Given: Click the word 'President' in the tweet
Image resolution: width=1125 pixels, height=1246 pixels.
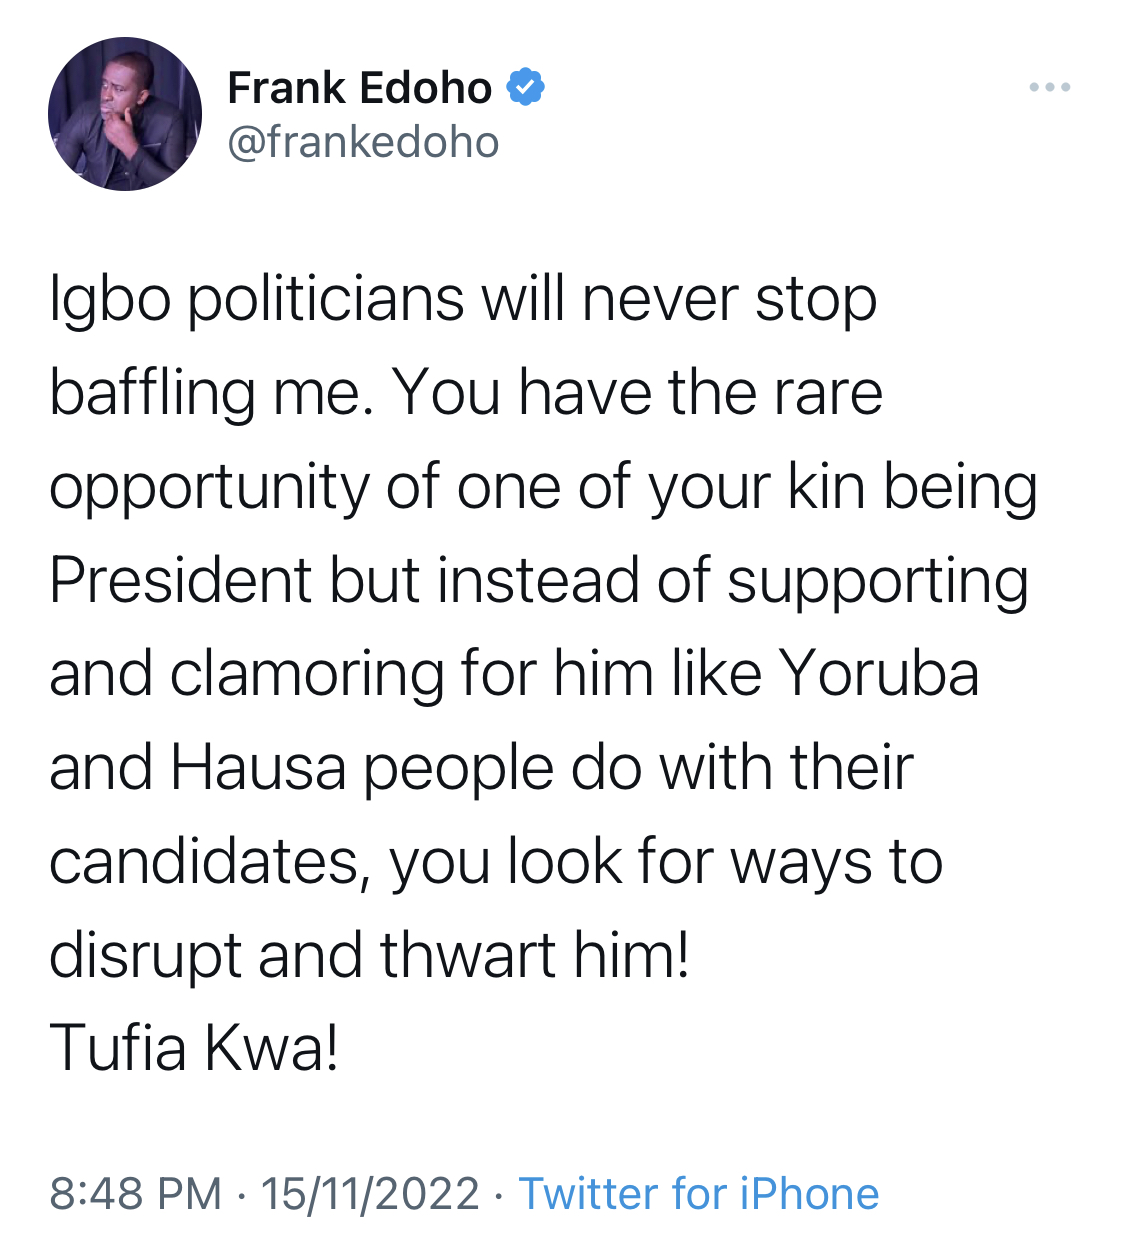Looking at the screenshot, I should click(x=180, y=580).
